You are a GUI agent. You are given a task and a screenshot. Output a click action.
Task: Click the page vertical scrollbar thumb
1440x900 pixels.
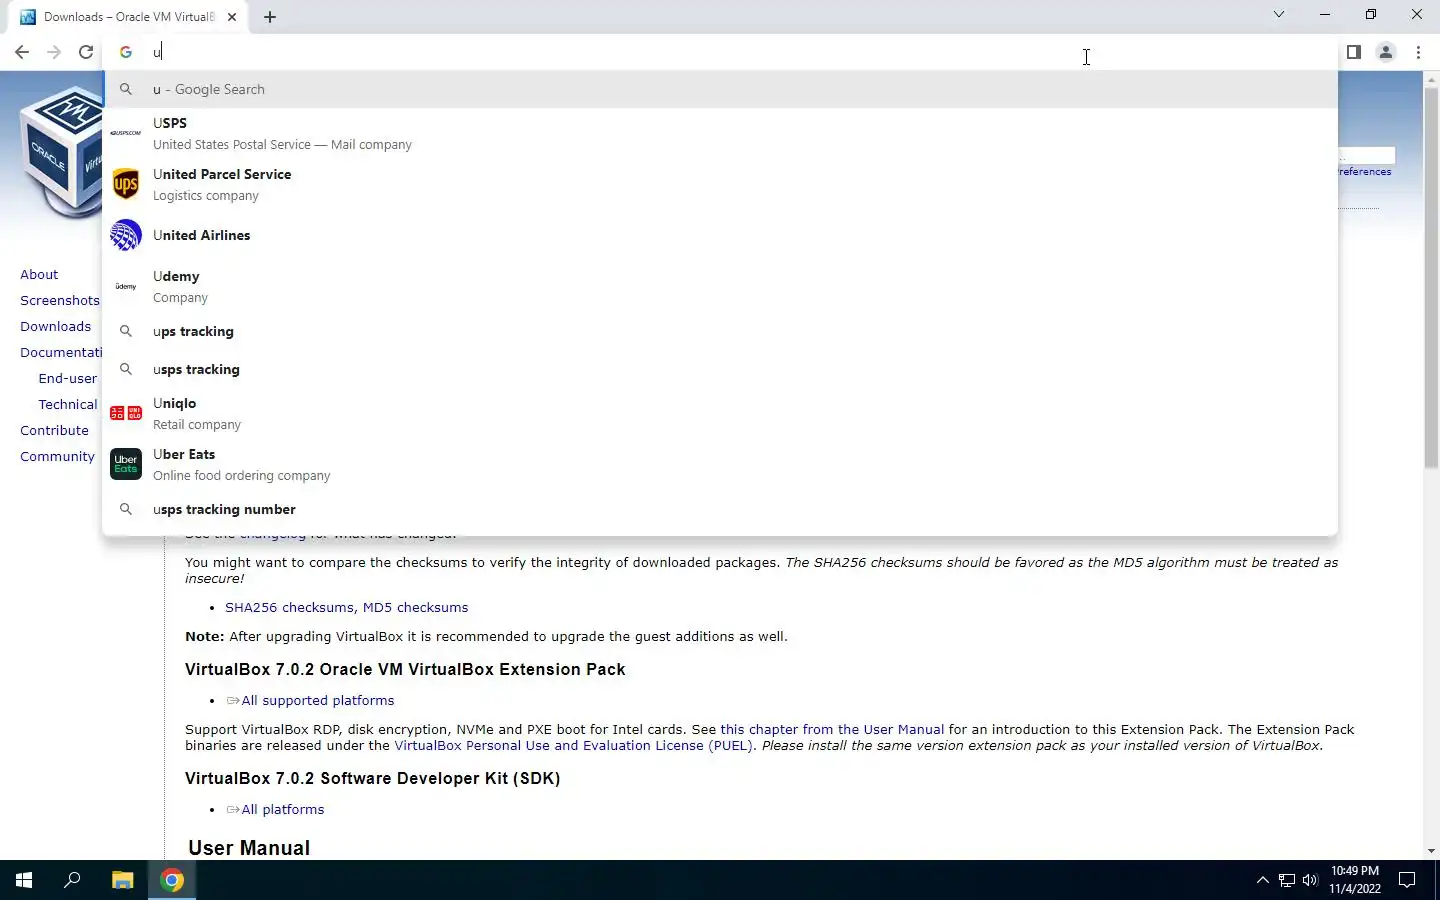1431,278
